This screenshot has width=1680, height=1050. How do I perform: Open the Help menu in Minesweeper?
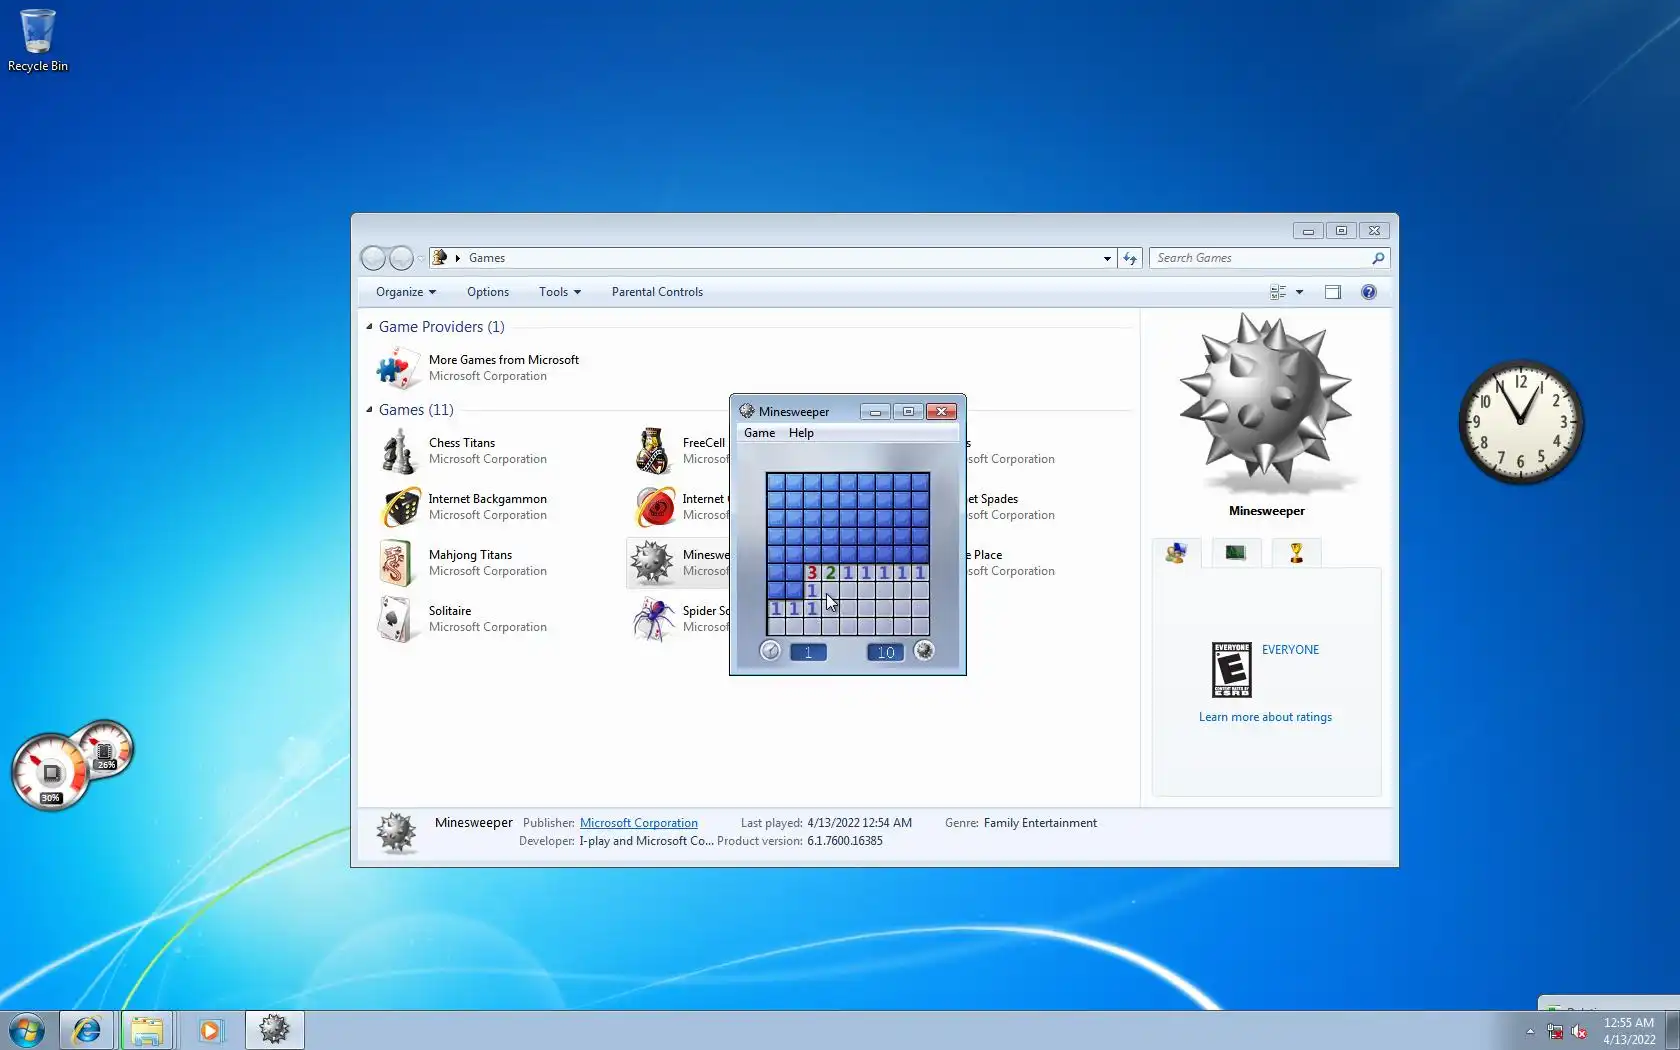pos(801,433)
